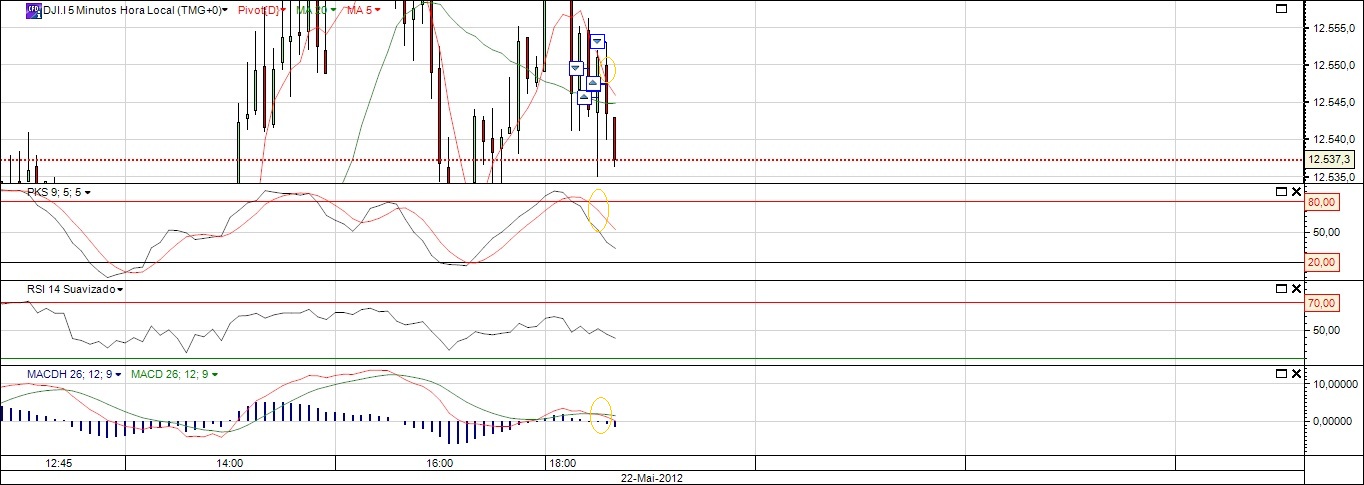Maximize the RSI indicator panel
1364x485 pixels.
(1281, 288)
